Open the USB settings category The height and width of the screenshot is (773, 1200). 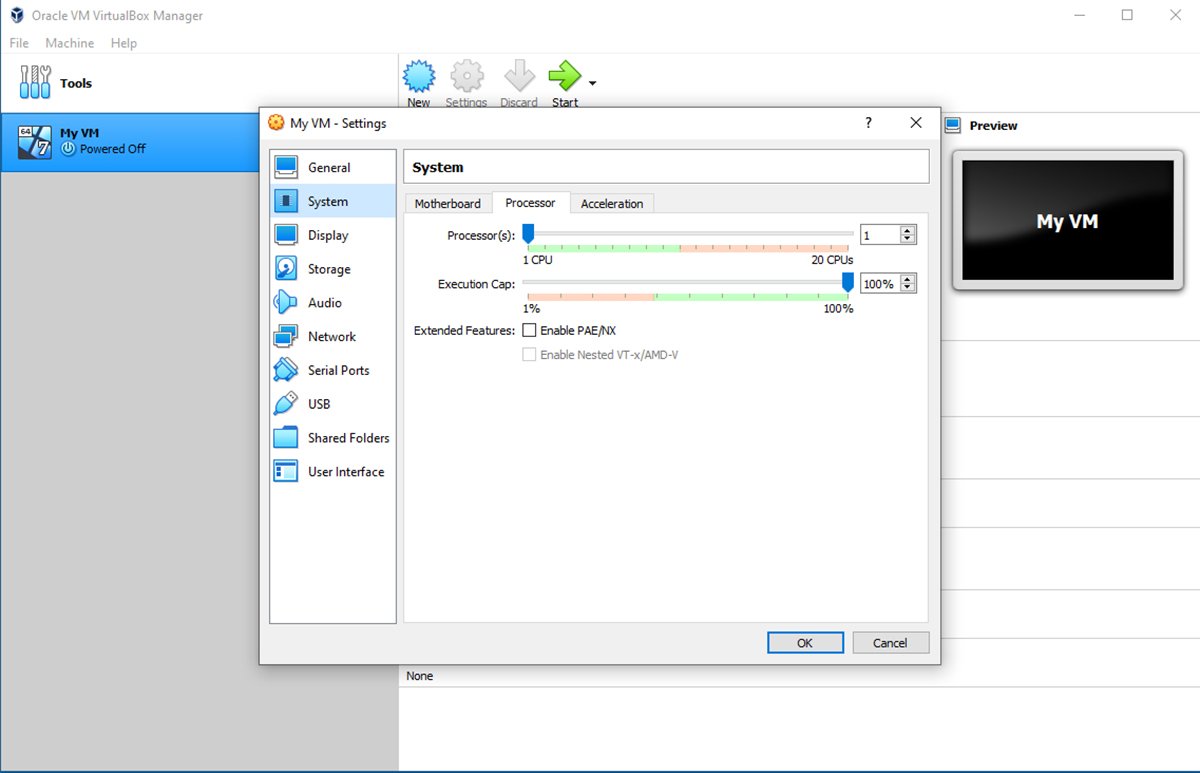click(318, 404)
